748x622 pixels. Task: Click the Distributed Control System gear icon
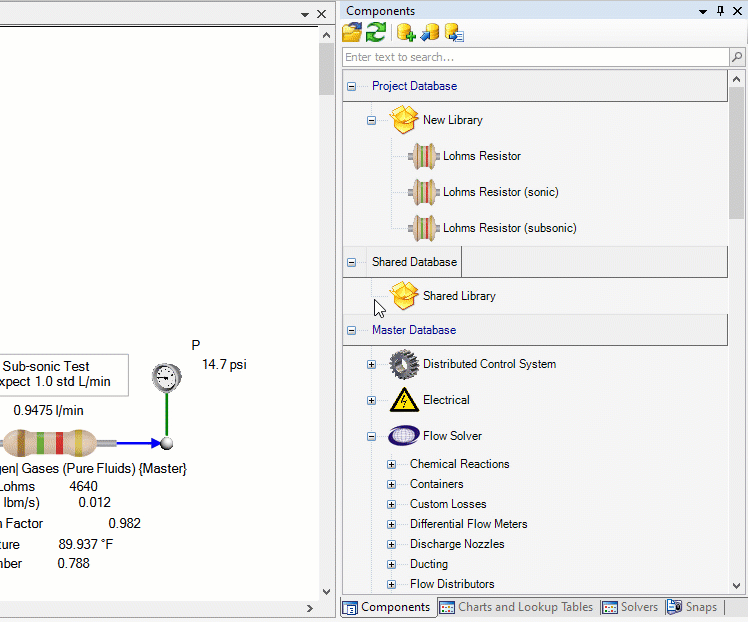404,364
